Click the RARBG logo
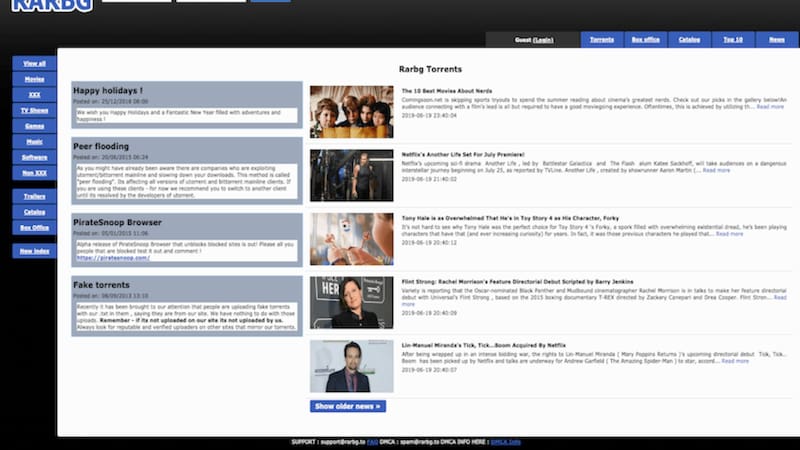Image resolution: width=800 pixels, height=450 pixels. pos(52,5)
